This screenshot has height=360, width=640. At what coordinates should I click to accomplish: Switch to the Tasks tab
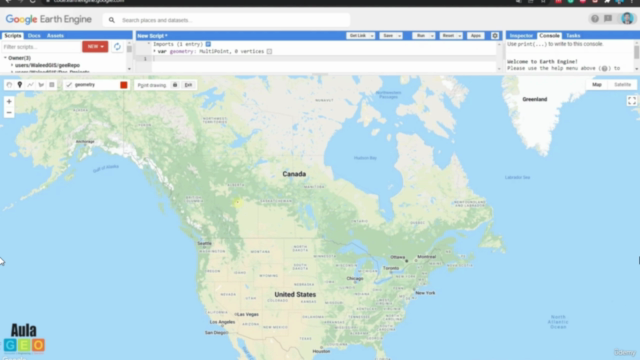573,36
